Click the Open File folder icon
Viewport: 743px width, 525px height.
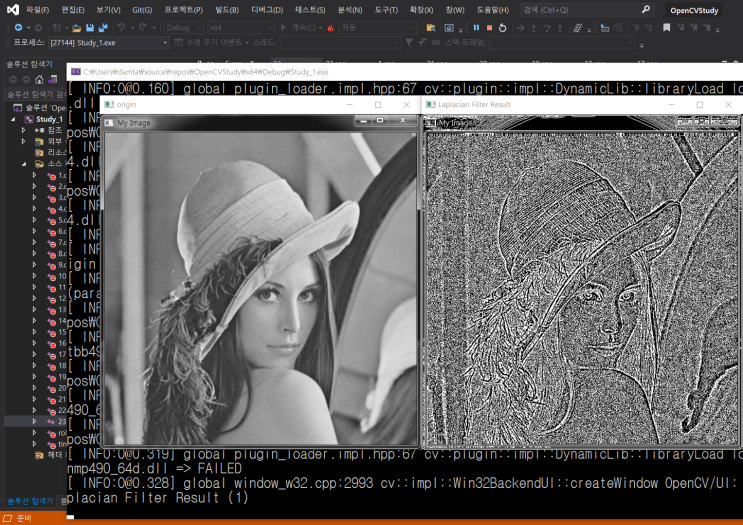click(76, 28)
